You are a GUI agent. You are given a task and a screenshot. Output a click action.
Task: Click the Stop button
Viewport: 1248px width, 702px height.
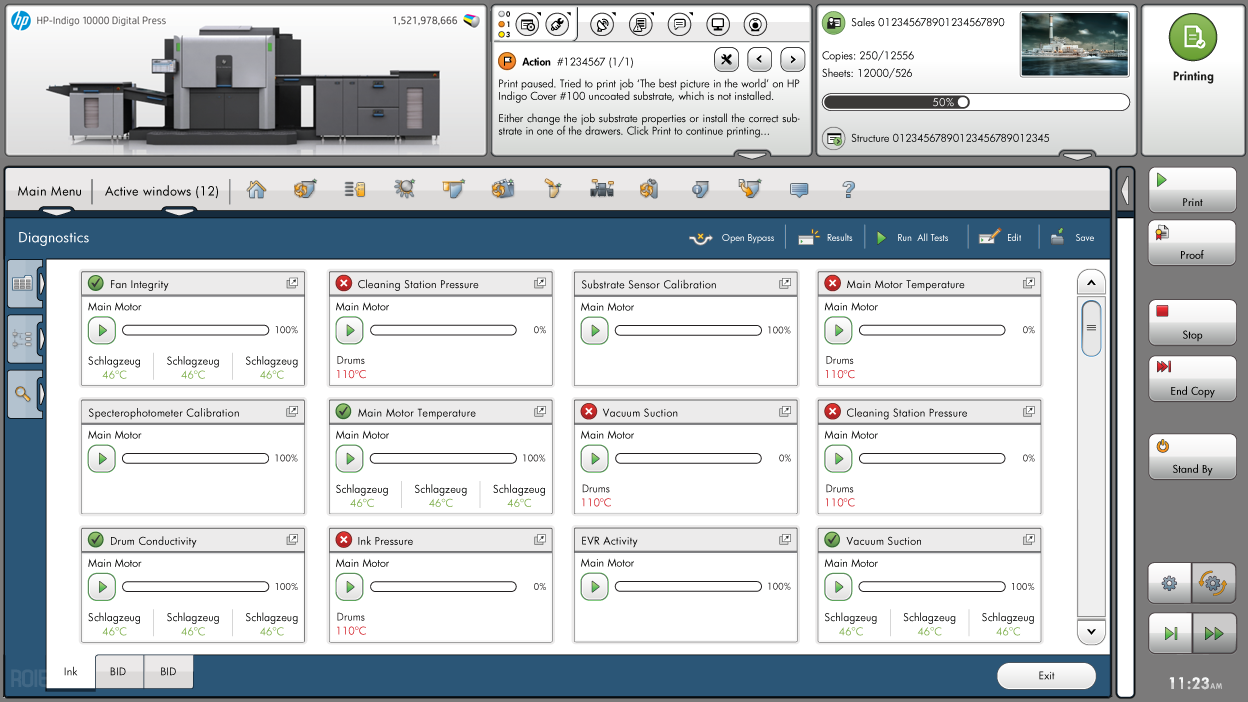coord(1192,323)
